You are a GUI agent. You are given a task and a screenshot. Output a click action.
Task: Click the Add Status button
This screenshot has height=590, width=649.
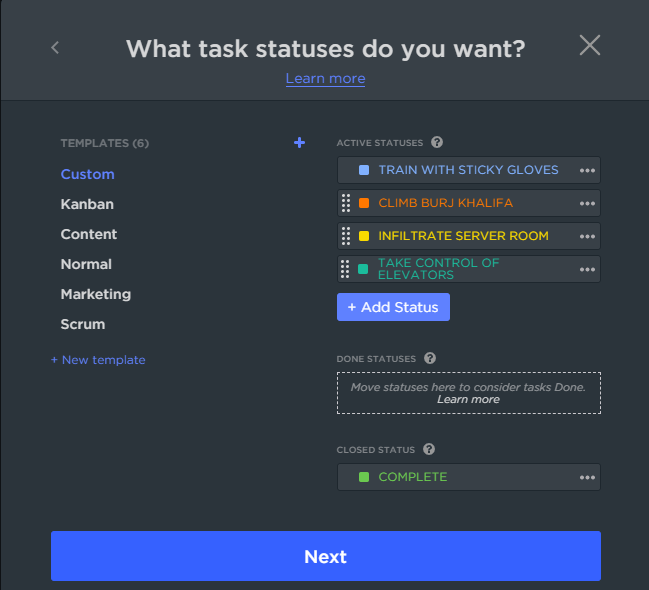pos(393,307)
